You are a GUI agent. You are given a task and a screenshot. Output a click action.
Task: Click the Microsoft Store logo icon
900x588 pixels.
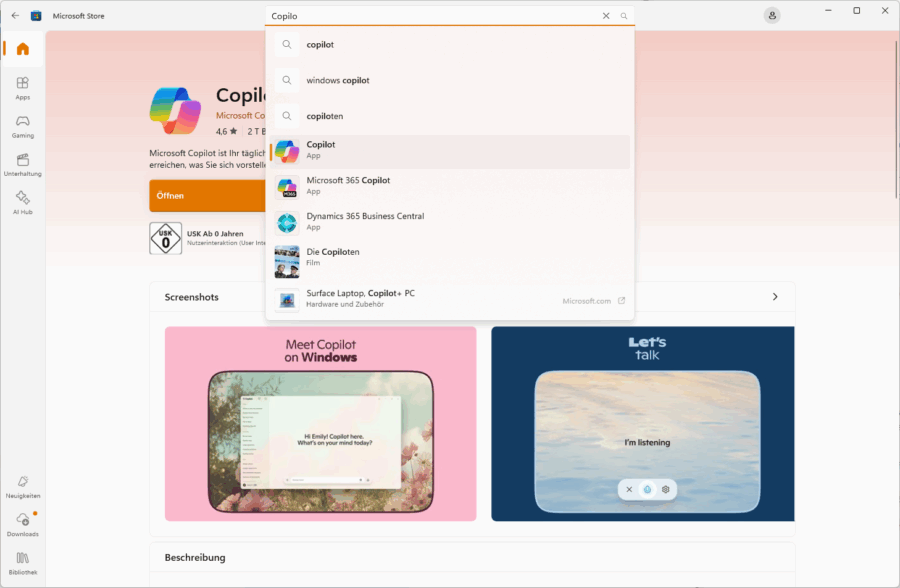(x=36, y=16)
